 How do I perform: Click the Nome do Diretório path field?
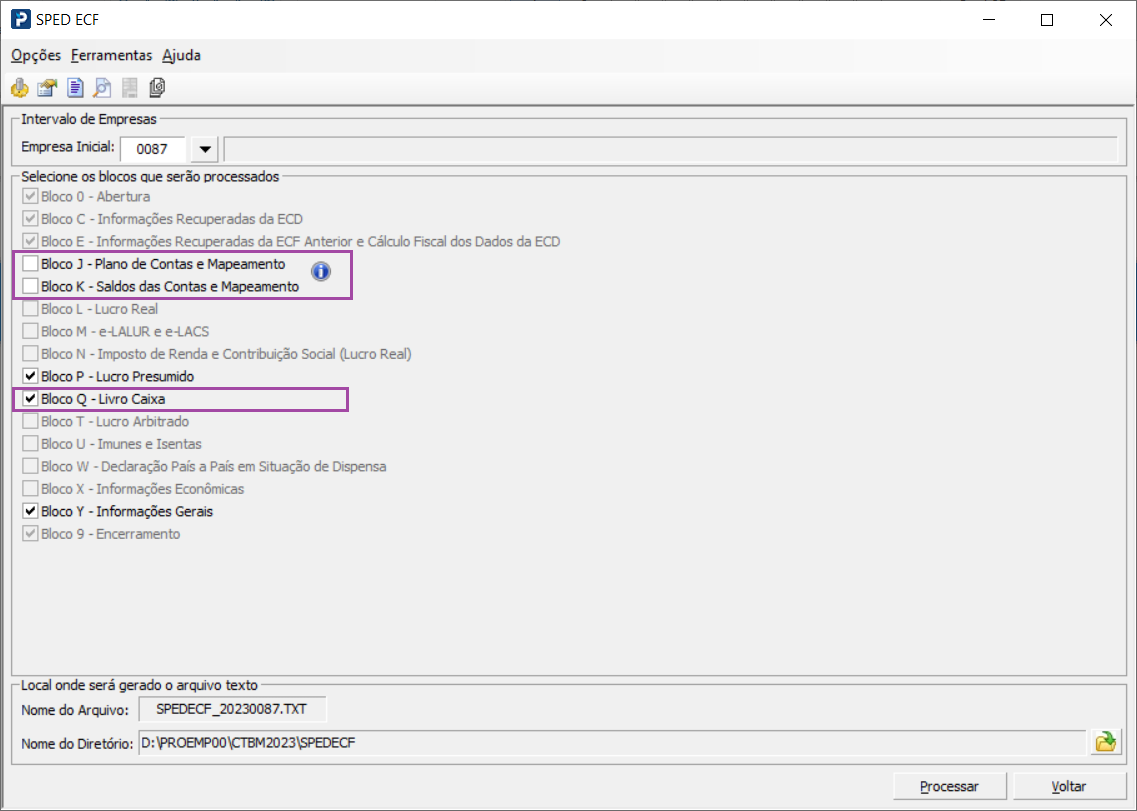(x=612, y=743)
